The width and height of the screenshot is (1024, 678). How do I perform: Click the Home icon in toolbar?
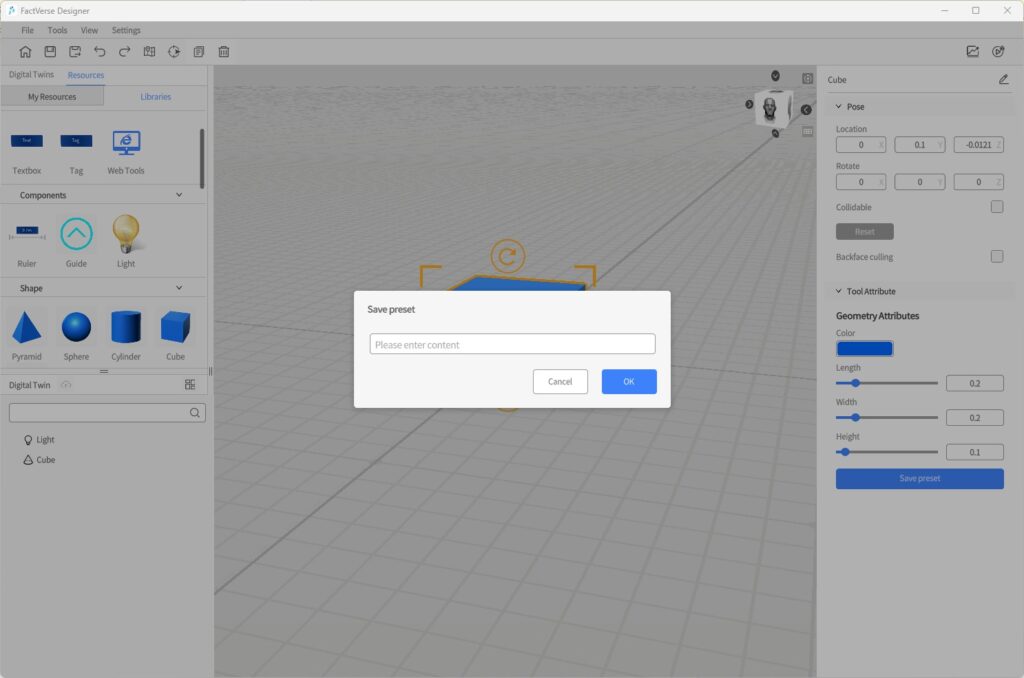click(x=26, y=52)
